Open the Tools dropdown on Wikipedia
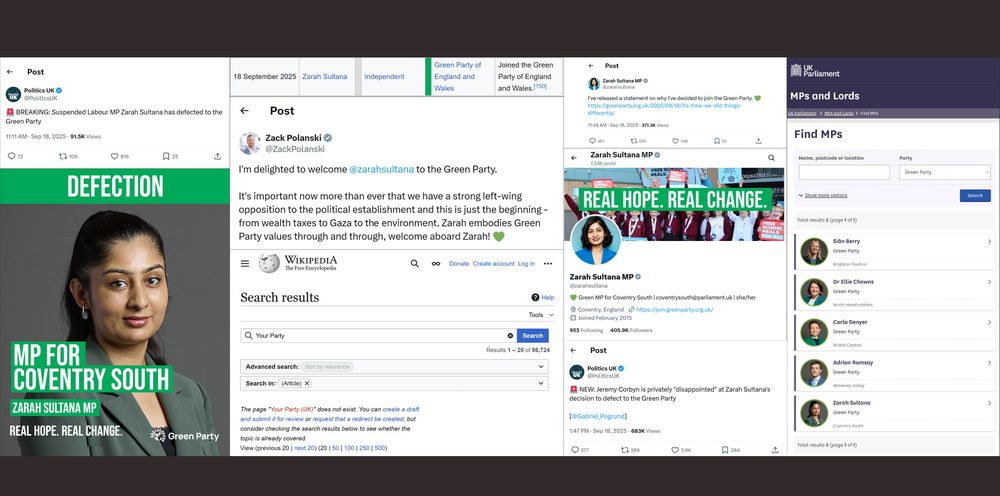Screen dimensions: 1000x496 click(541, 315)
